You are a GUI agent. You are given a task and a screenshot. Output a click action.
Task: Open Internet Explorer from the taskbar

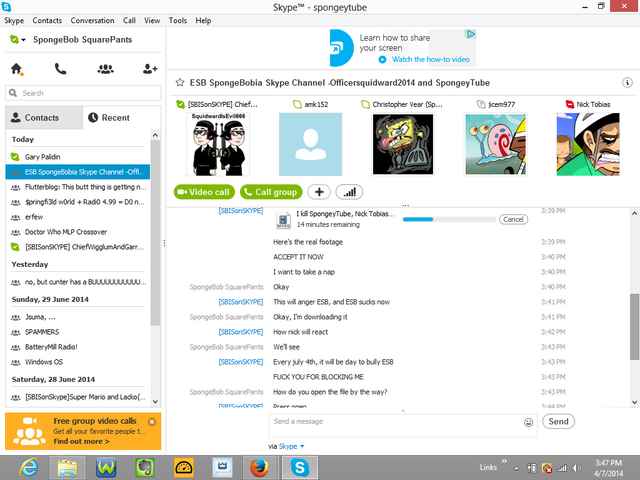point(29,467)
